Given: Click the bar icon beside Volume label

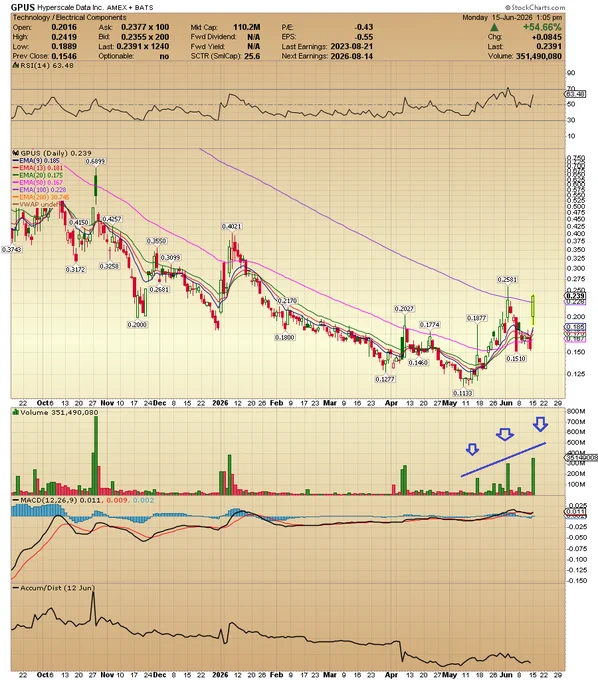Looking at the screenshot, I should point(16,412).
